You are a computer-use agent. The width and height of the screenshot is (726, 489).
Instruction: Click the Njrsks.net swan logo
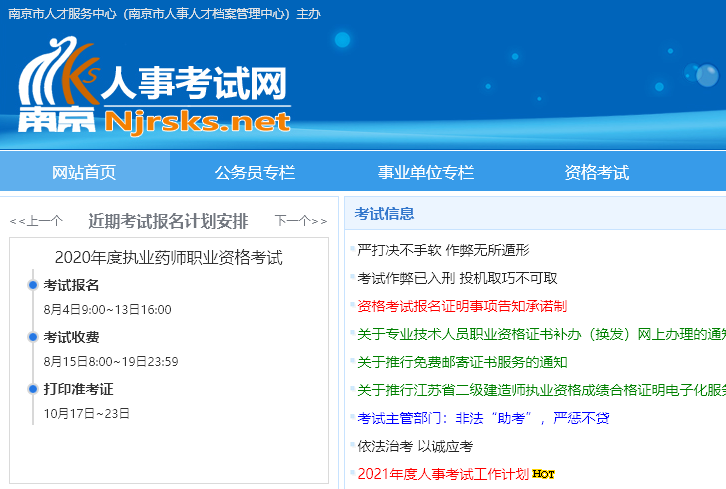coord(154,87)
